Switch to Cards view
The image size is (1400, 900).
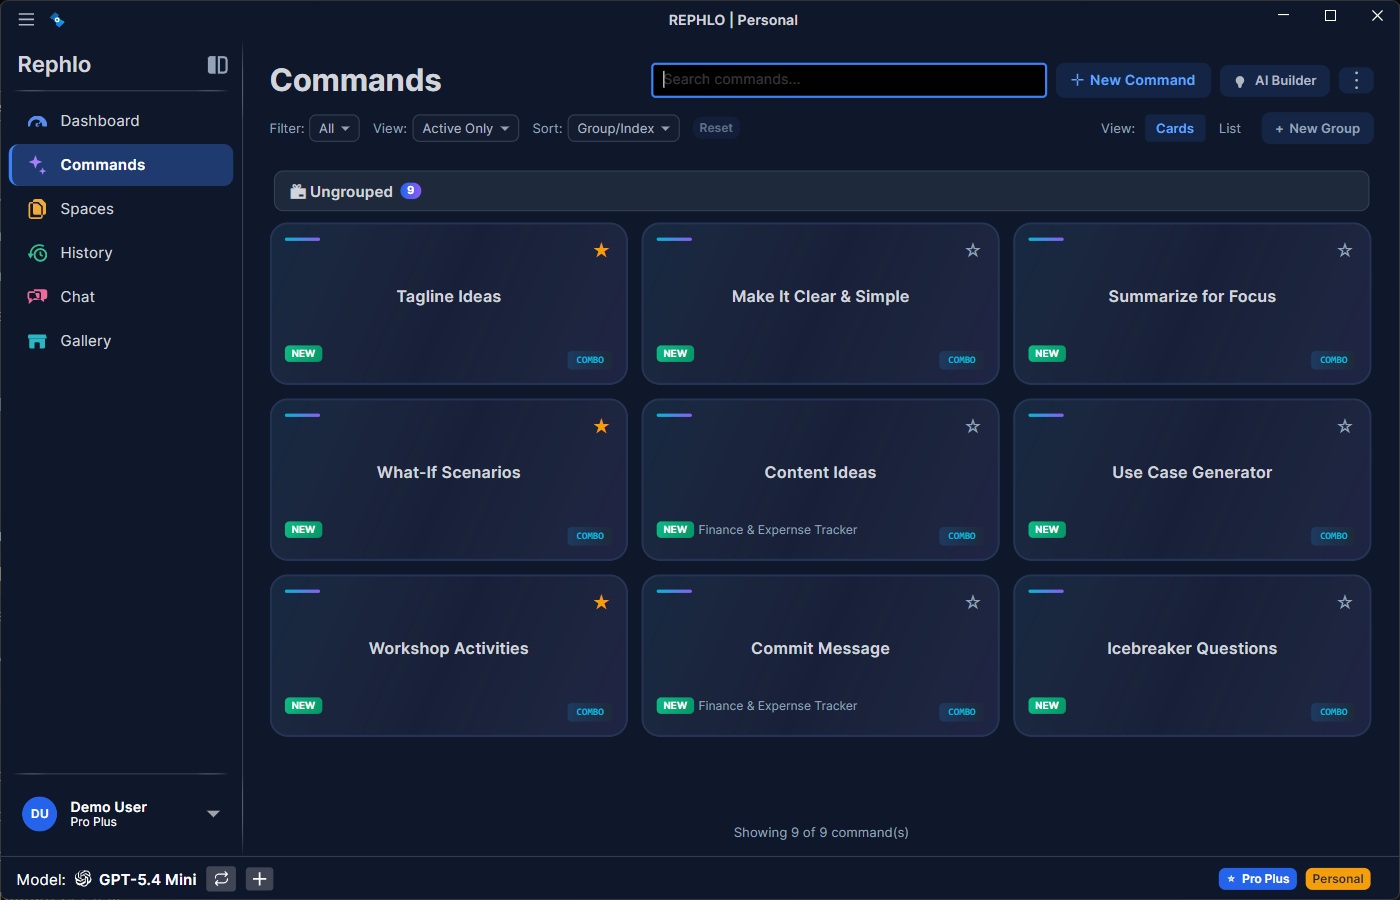[1175, 128]
